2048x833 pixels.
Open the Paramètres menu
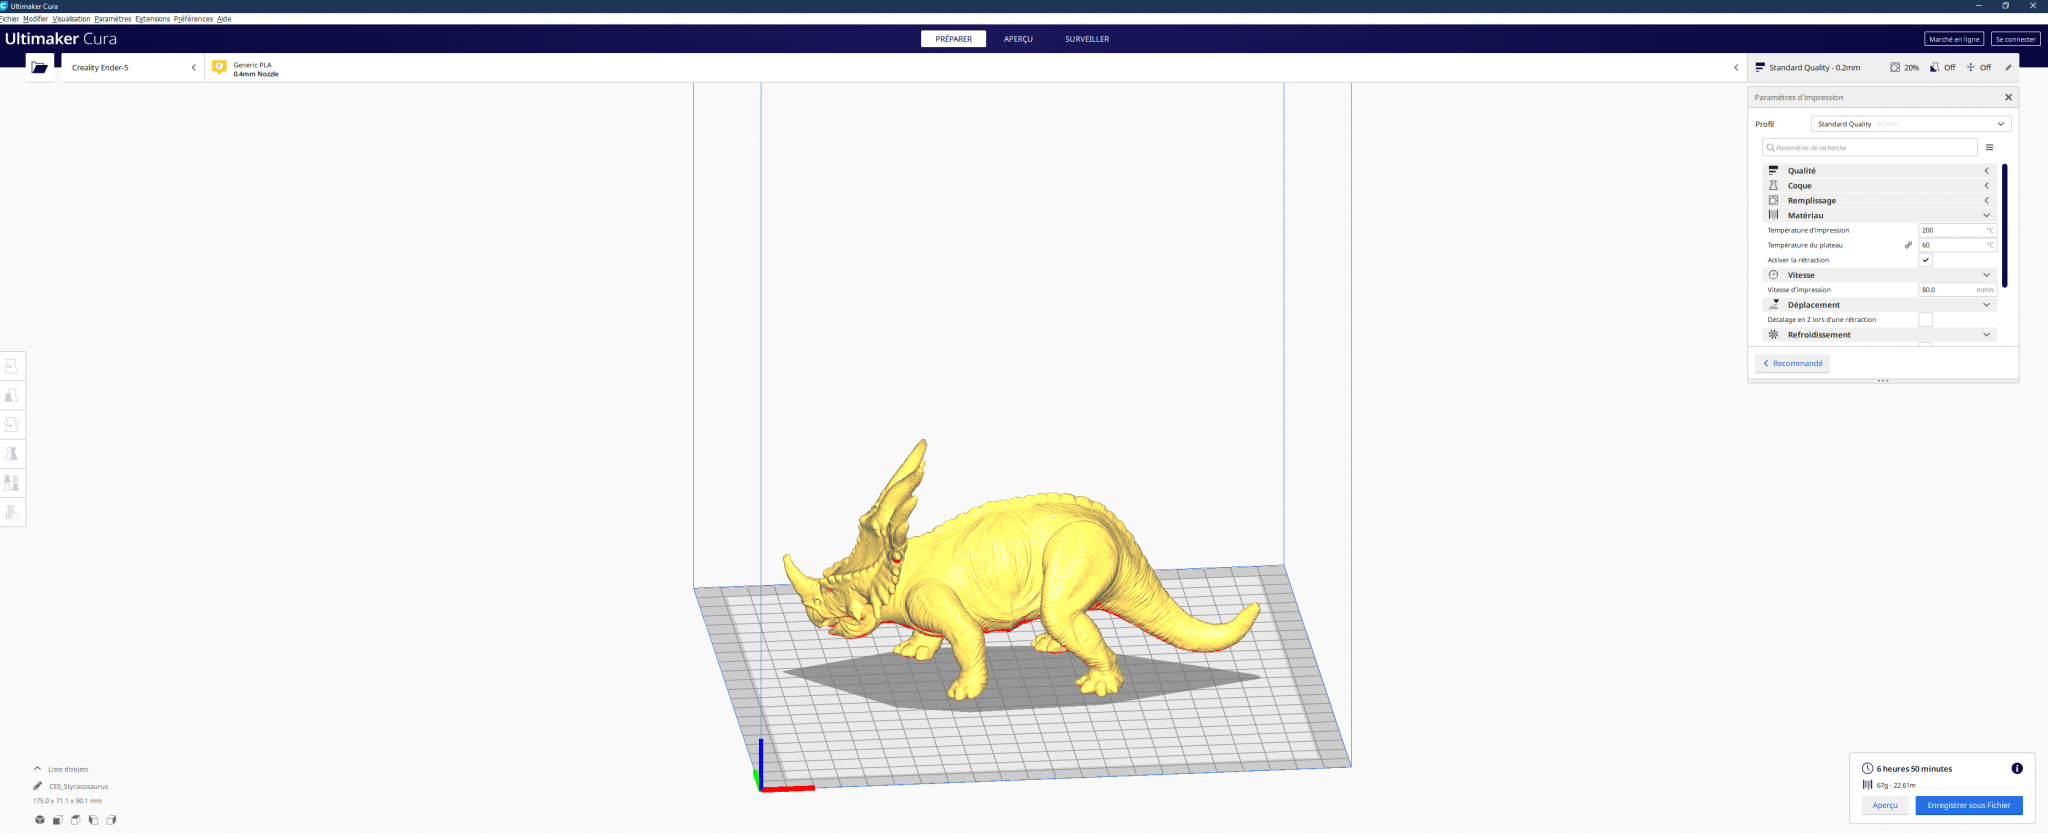[113, 19]
